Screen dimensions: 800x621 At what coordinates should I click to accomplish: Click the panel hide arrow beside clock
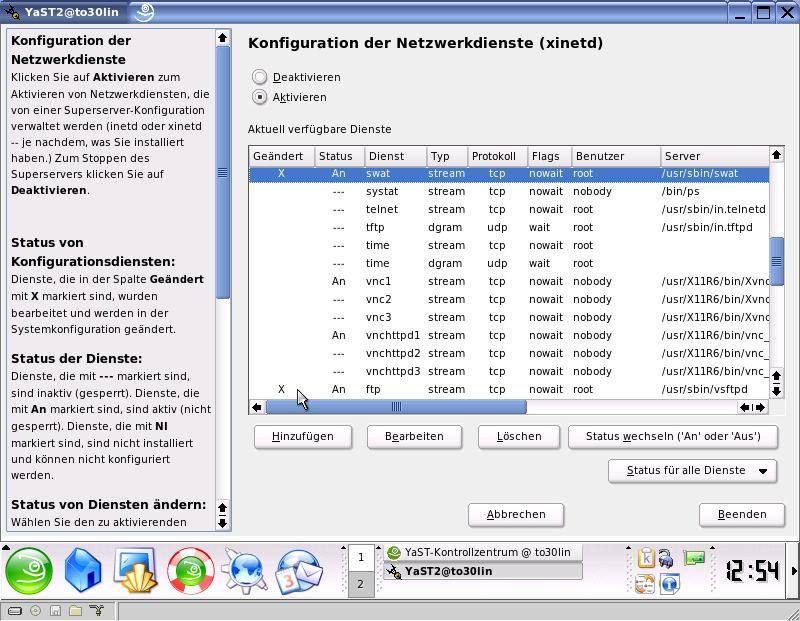click(x=794, y=570)
